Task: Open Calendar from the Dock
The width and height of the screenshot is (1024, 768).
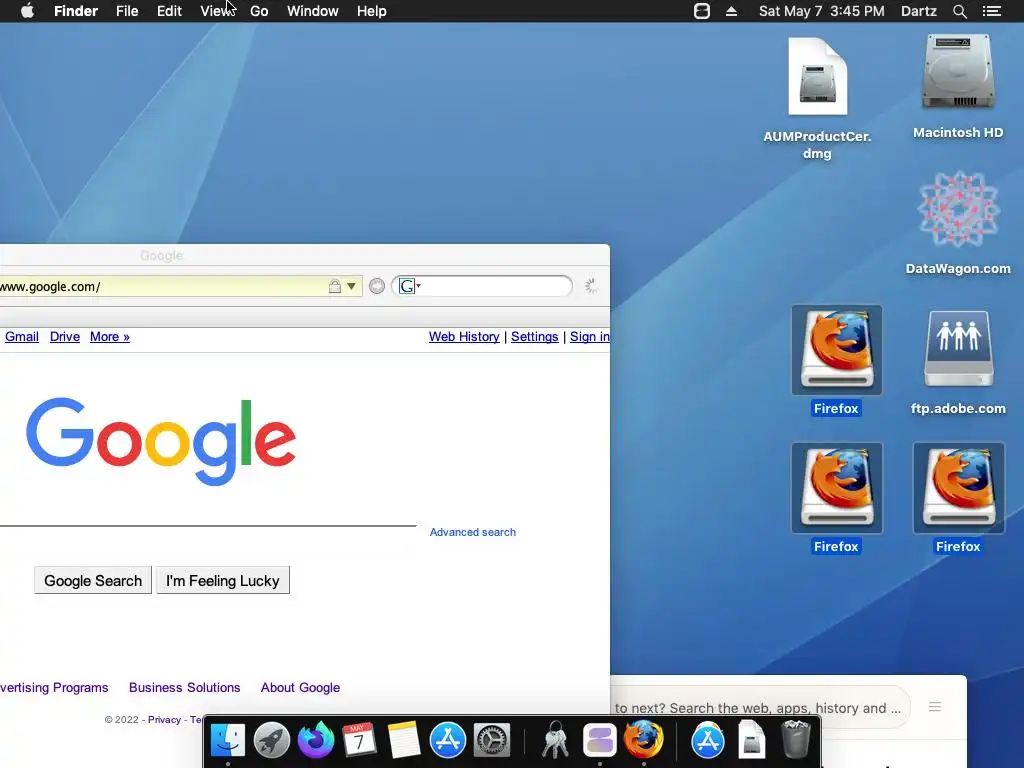Action: (359, 740)
